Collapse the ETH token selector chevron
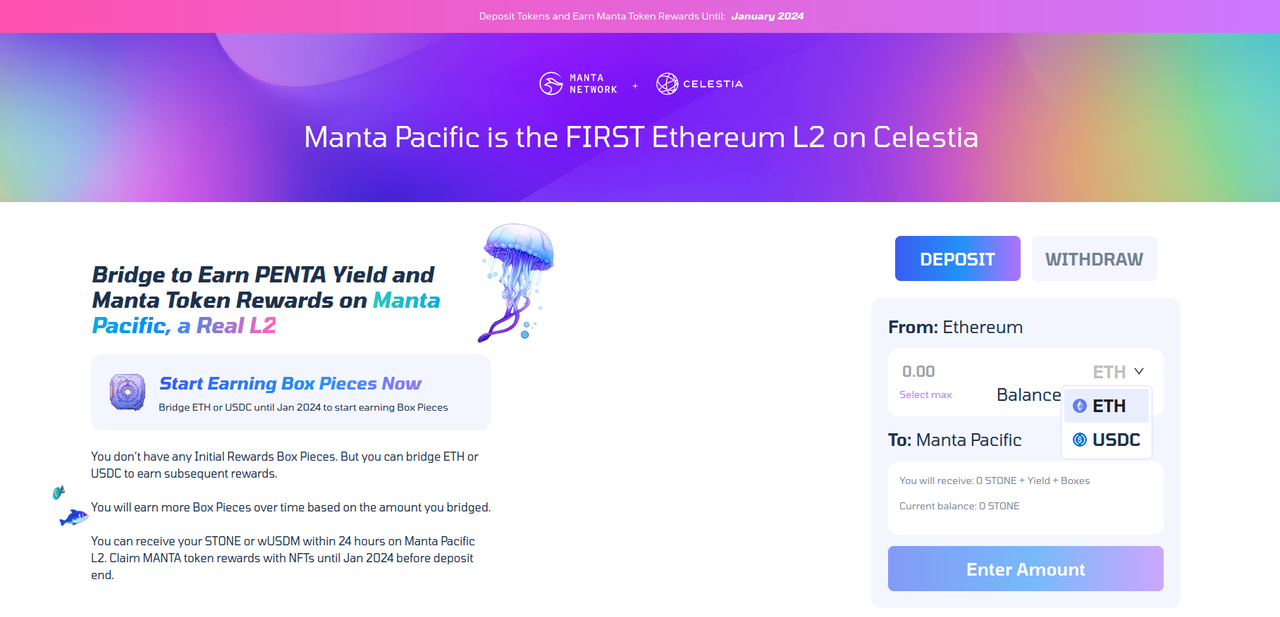 [x=1139, y=372]
